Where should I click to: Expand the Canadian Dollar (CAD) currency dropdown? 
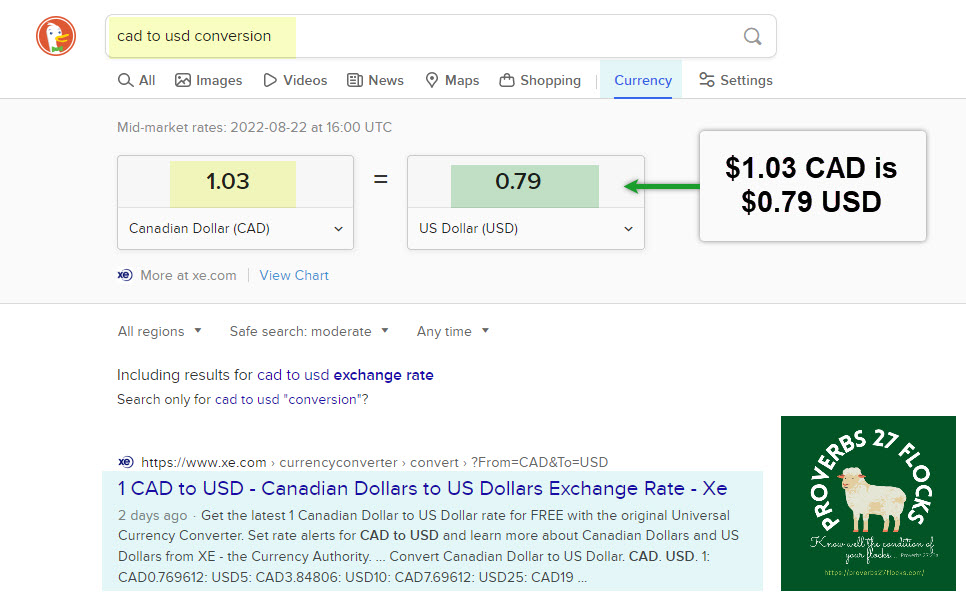coord(235,228)
